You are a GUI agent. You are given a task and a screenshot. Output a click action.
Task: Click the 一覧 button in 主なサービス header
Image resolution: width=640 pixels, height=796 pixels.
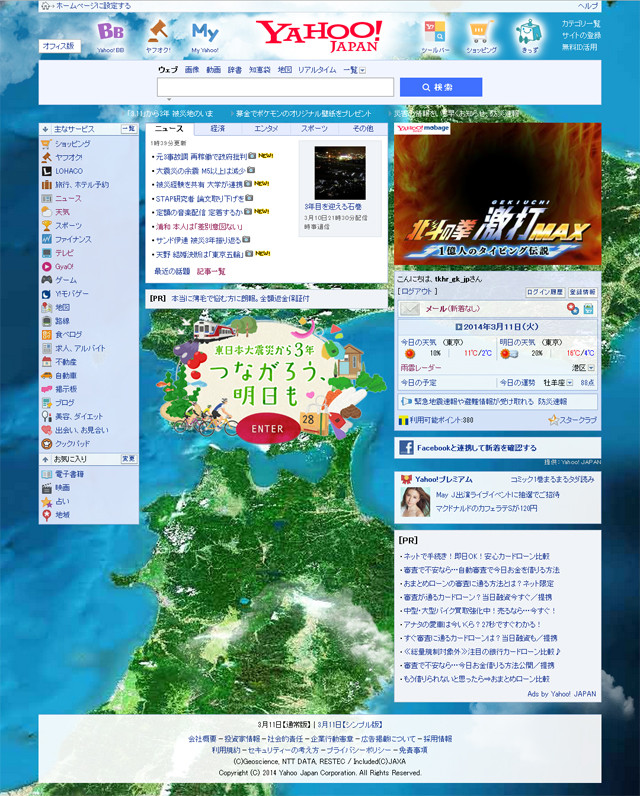coord(129,129)
